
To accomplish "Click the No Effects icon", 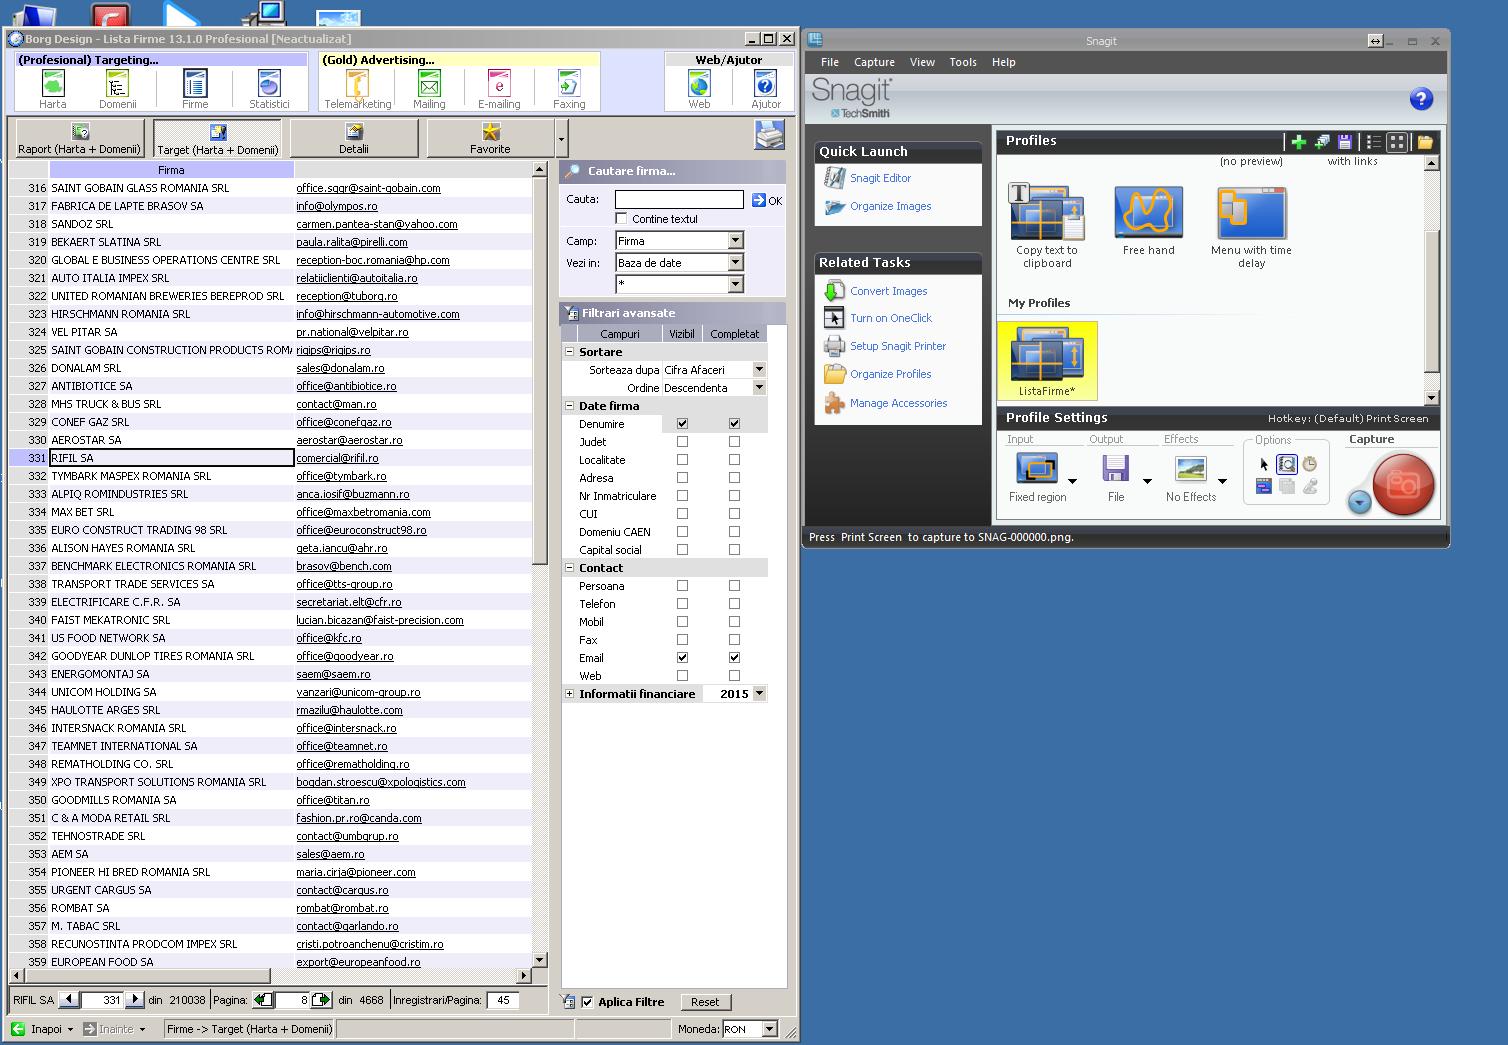I will point(1190,468).
